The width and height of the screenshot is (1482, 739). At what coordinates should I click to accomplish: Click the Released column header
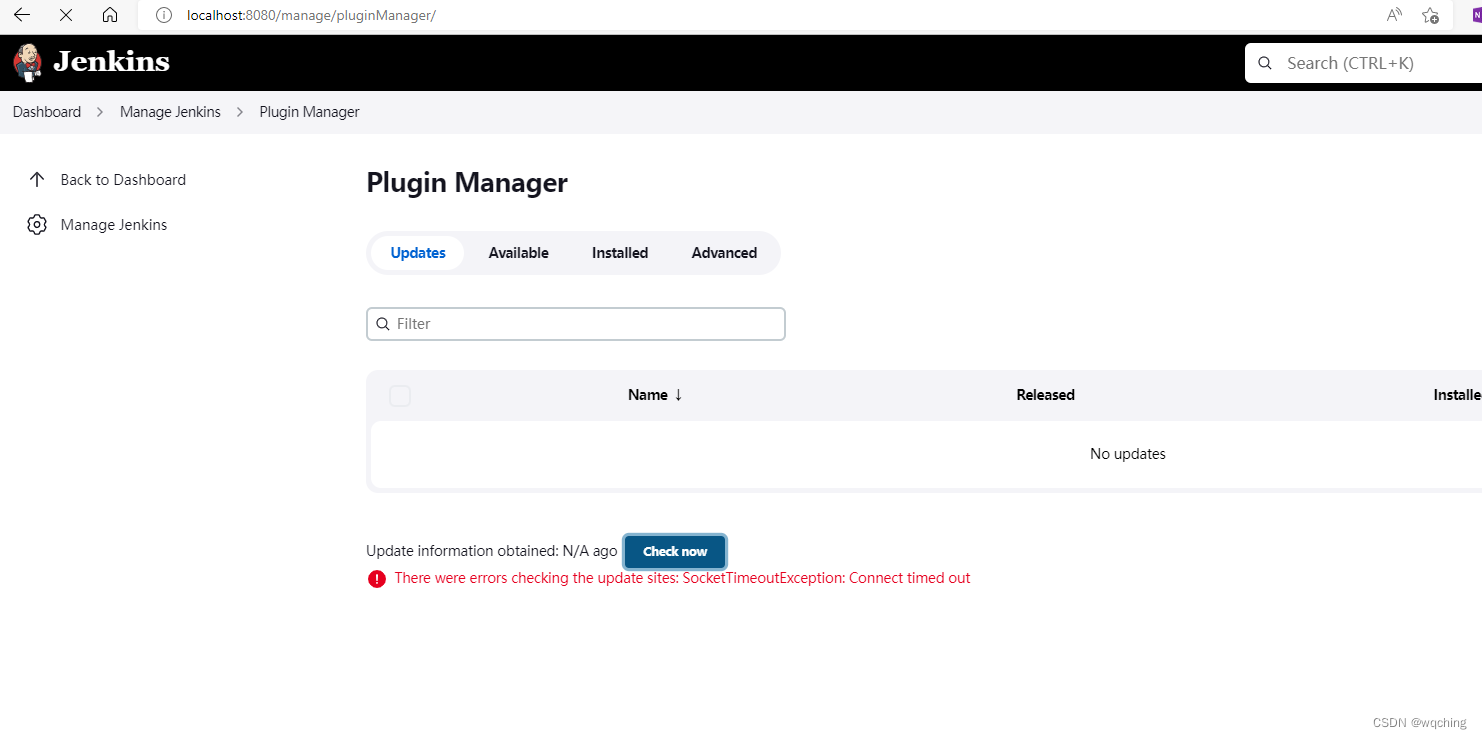pos(1044,394)
